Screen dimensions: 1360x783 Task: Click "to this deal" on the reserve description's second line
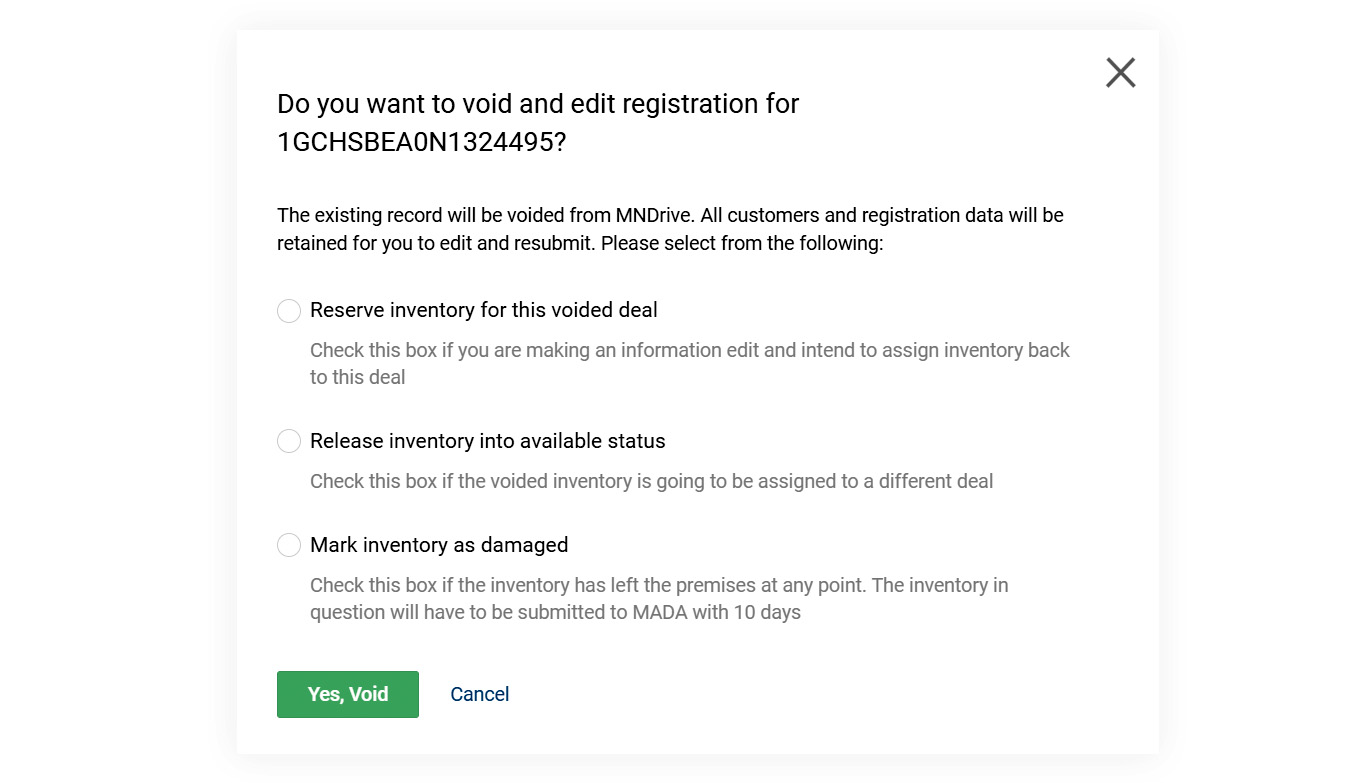(357, 377)
